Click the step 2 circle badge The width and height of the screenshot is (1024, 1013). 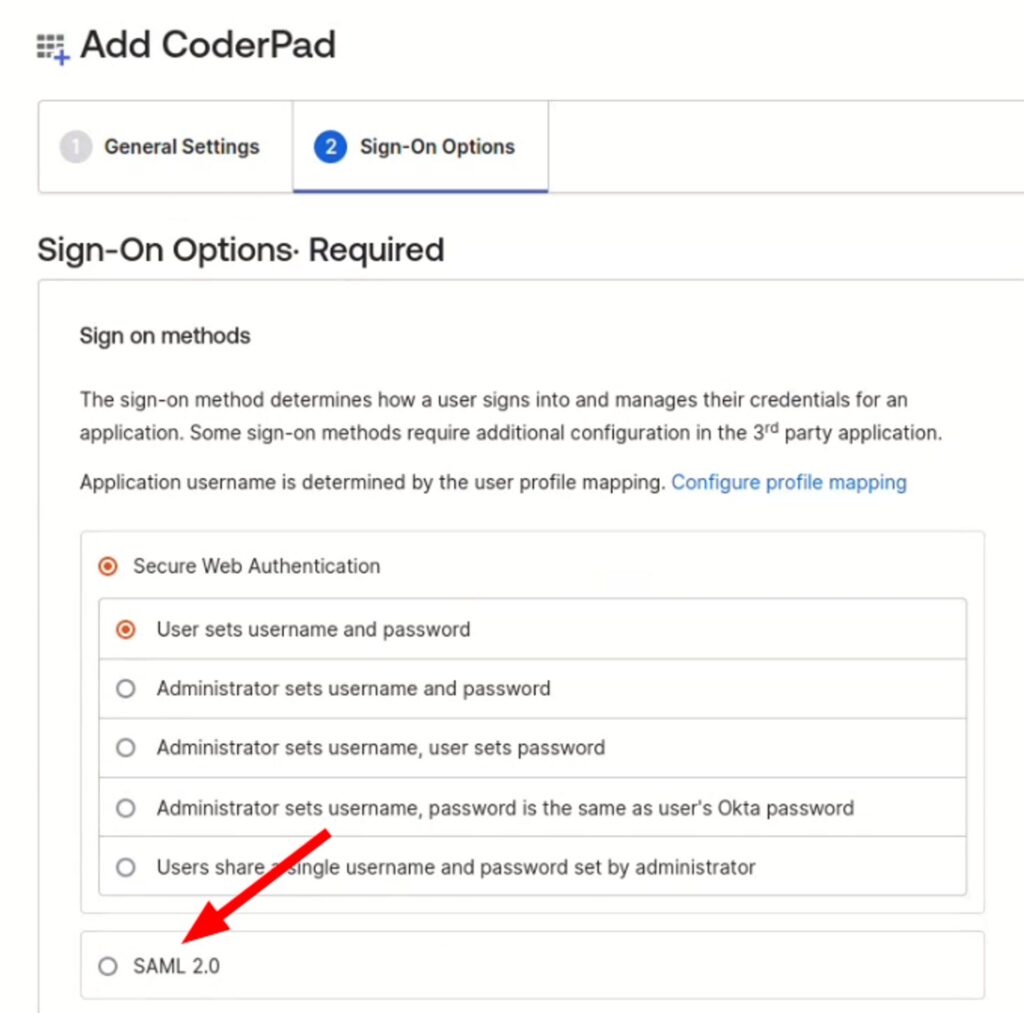click(x=332, y=146)
